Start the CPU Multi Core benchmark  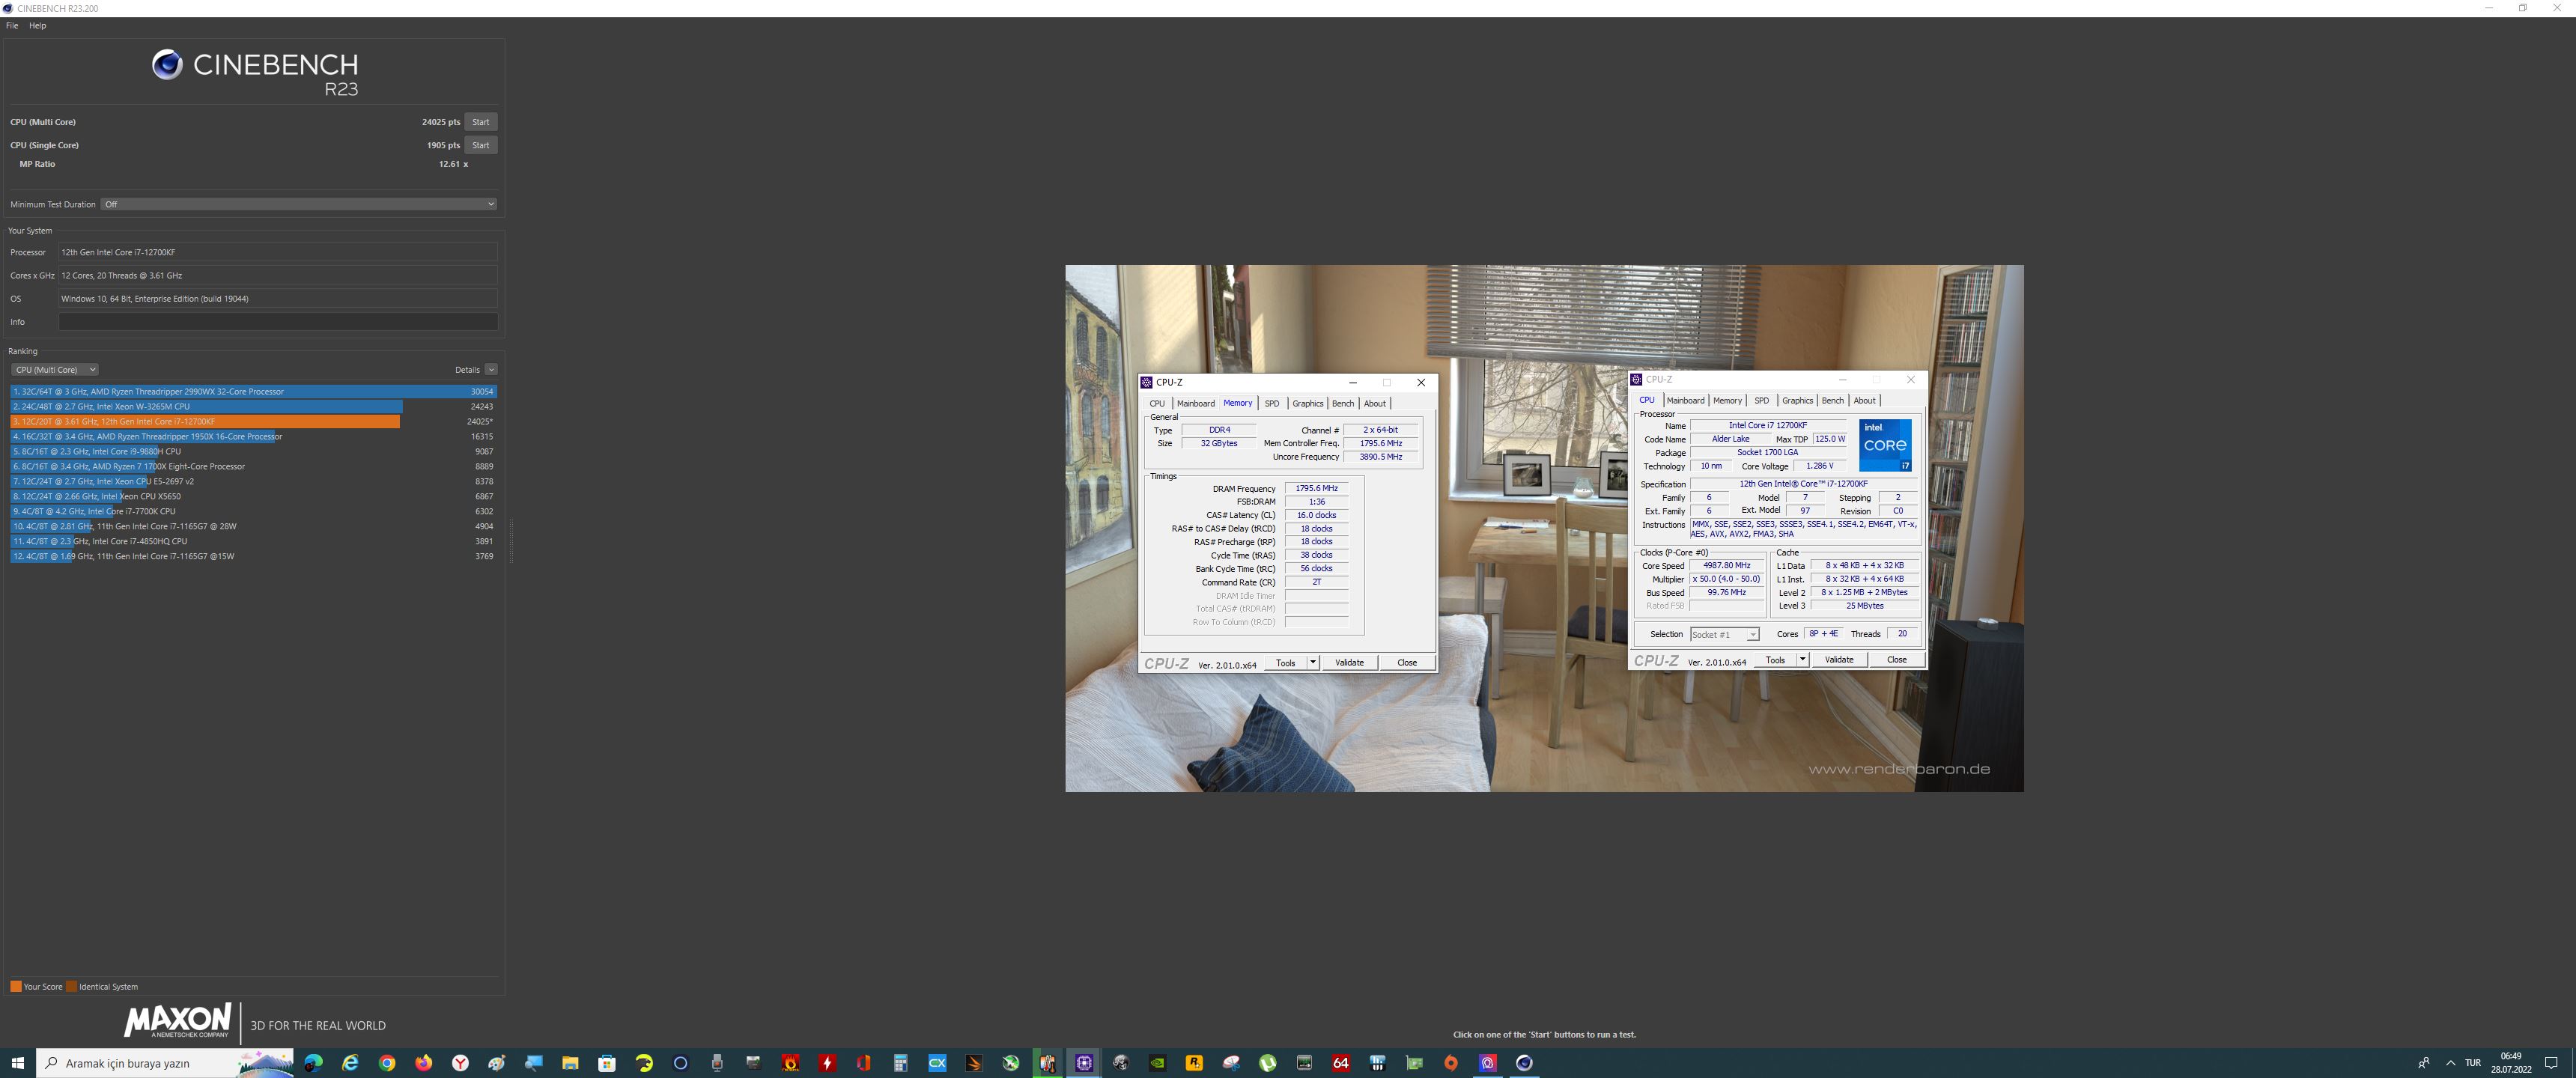(480, 122)
